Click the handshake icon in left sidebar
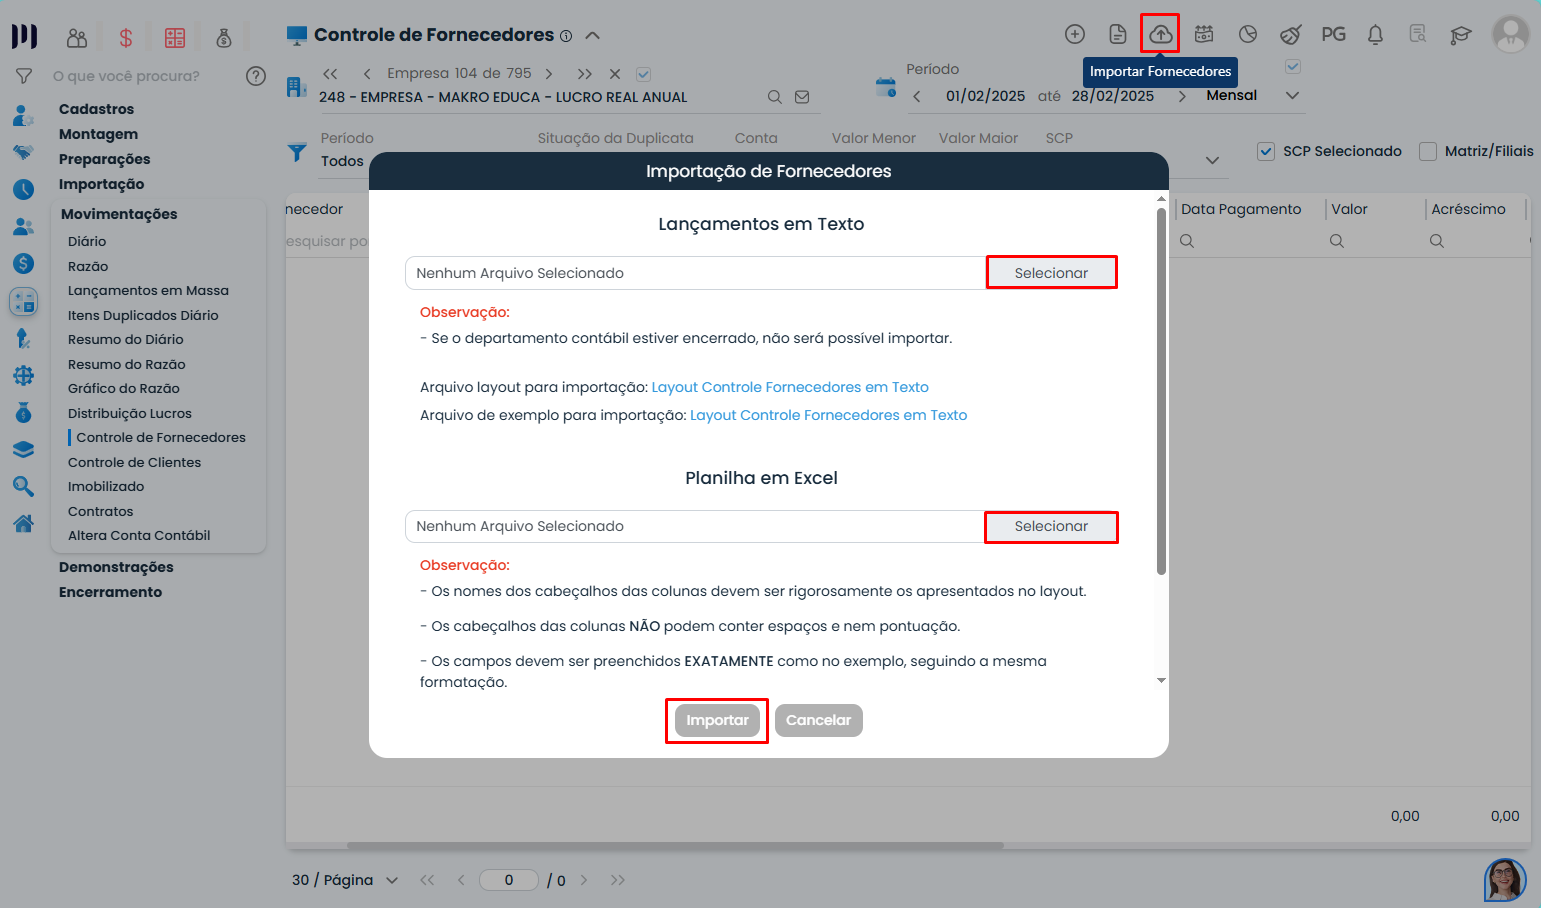This screenshot has height=908, width=1541. [23, 152]
